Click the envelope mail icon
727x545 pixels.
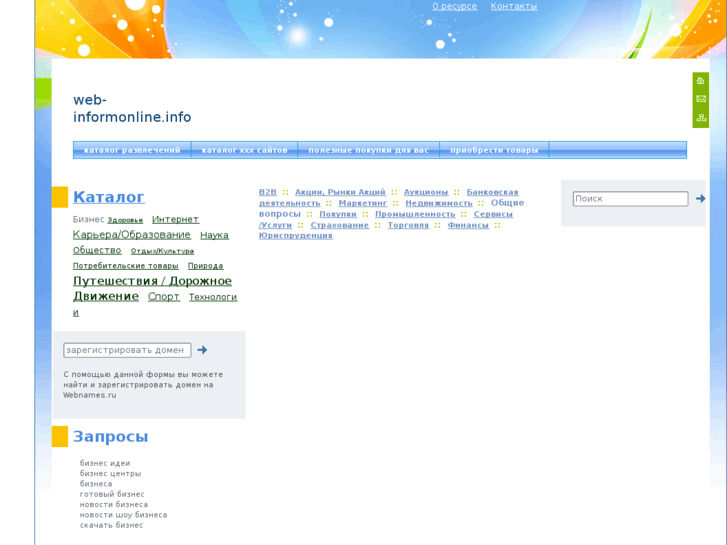click(701, 99)
